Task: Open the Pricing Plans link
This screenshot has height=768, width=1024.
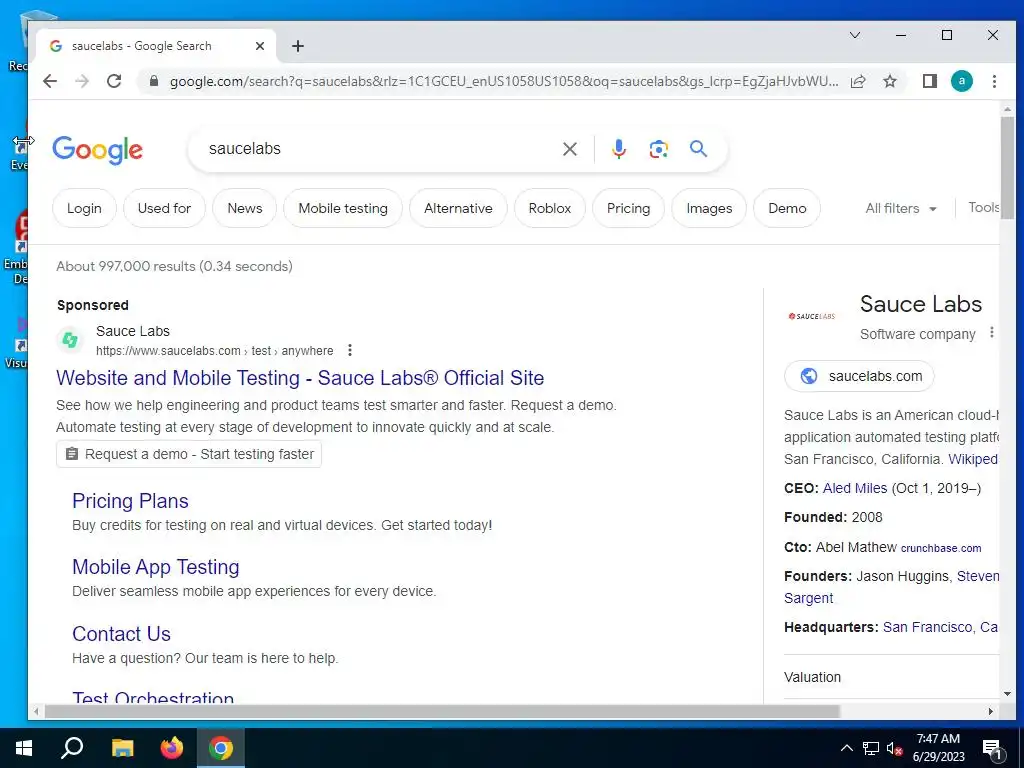Action: coord(130,501)
